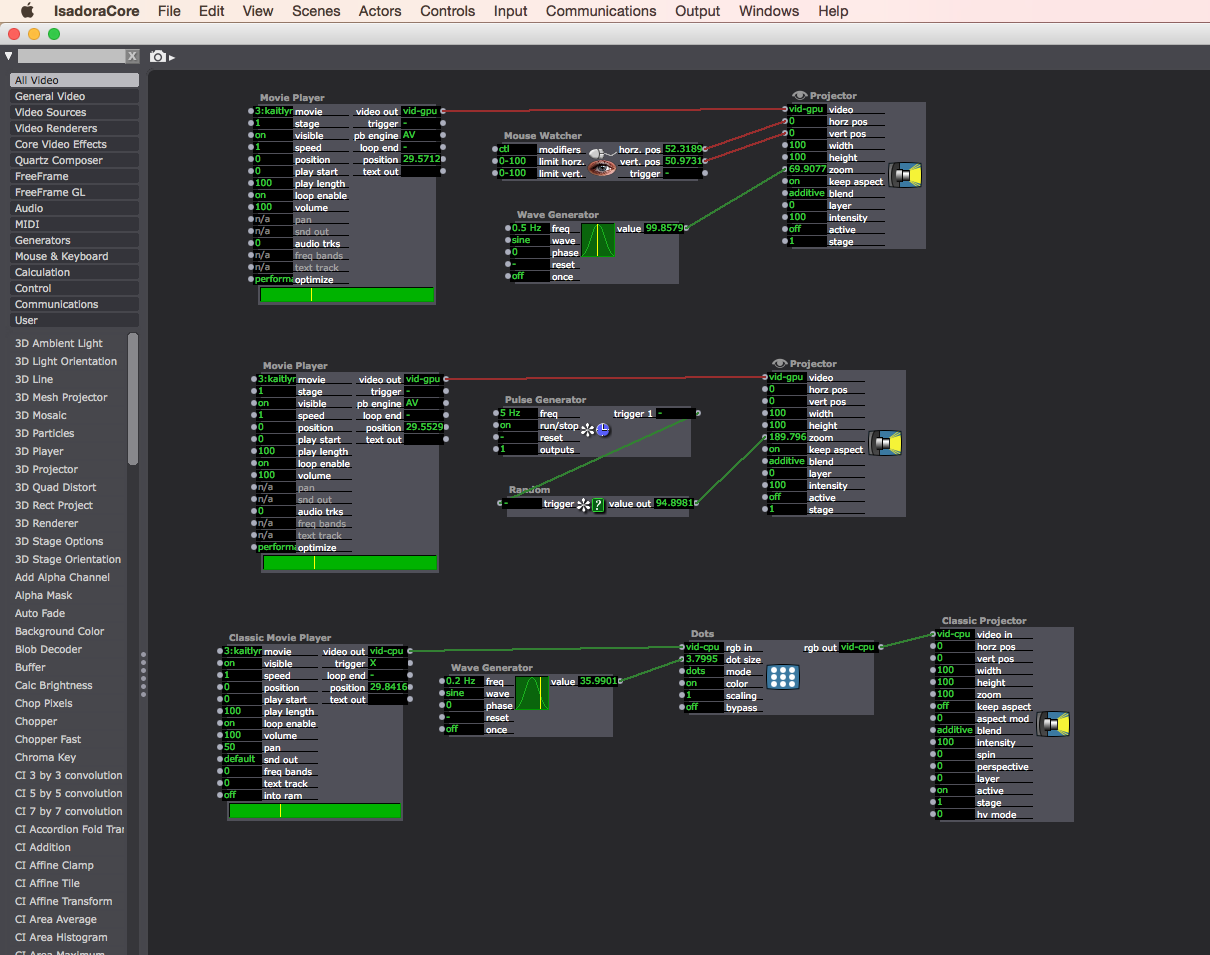Select the Generators category
Viewport: 1210px width, 955px height.
point(75,240)
